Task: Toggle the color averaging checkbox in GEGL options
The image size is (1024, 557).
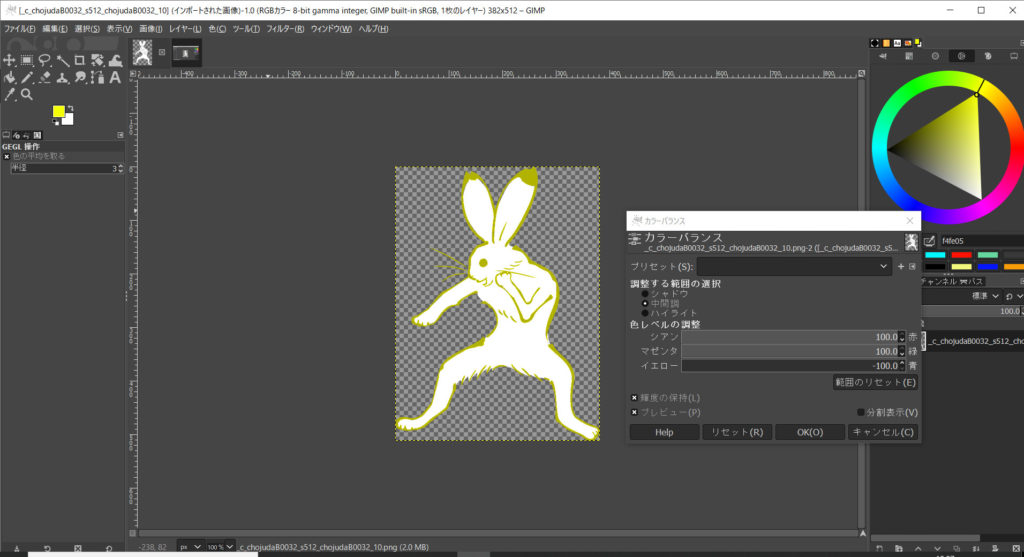Action: 7,157
